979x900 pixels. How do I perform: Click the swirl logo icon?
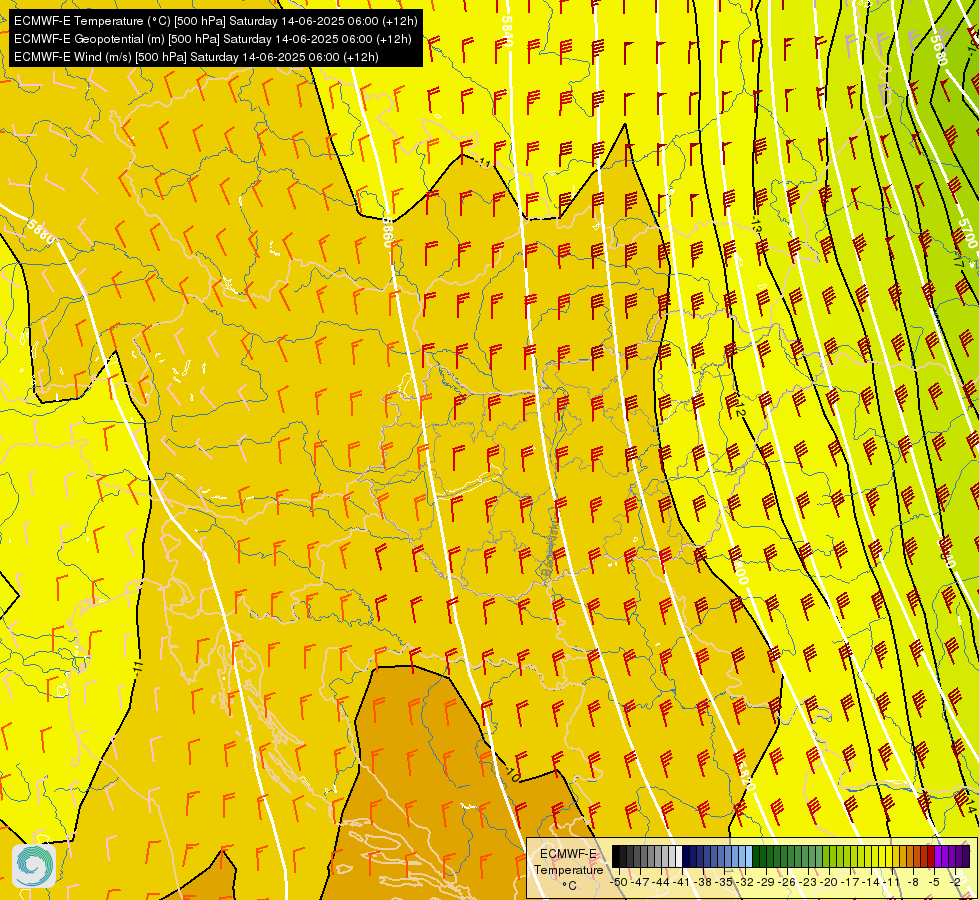(34, 865)
